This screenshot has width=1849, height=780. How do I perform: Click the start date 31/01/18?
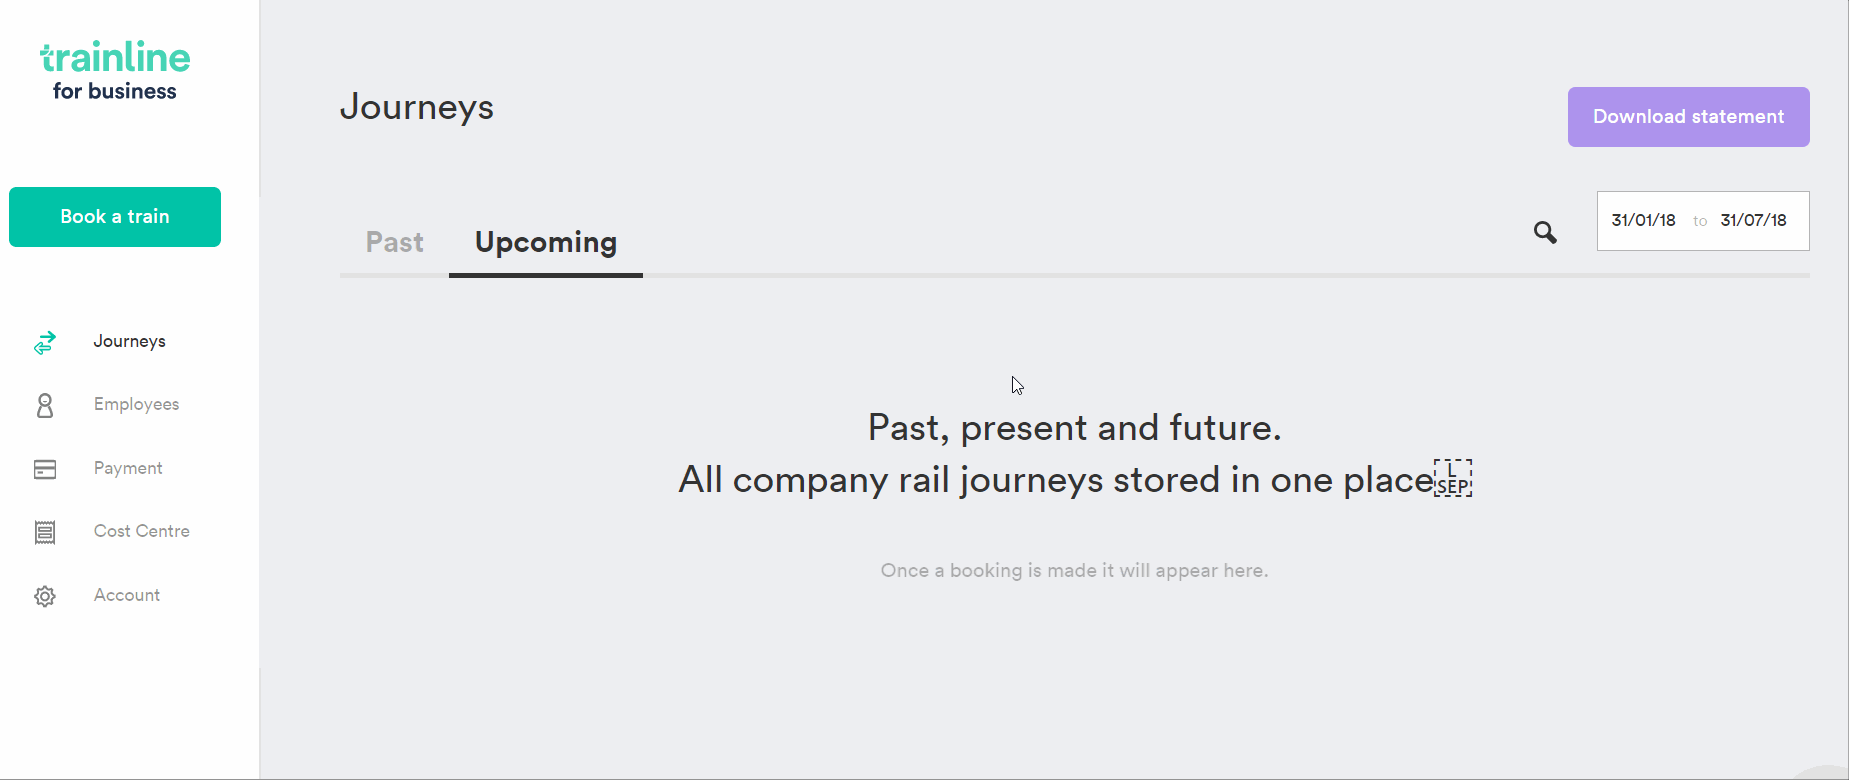pos(1643,221)
